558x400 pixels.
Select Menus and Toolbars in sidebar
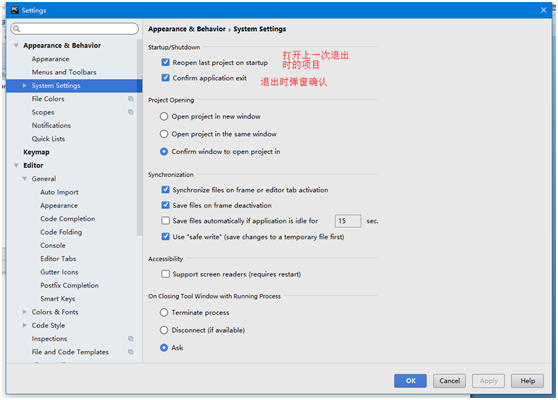tap(64, 72)
